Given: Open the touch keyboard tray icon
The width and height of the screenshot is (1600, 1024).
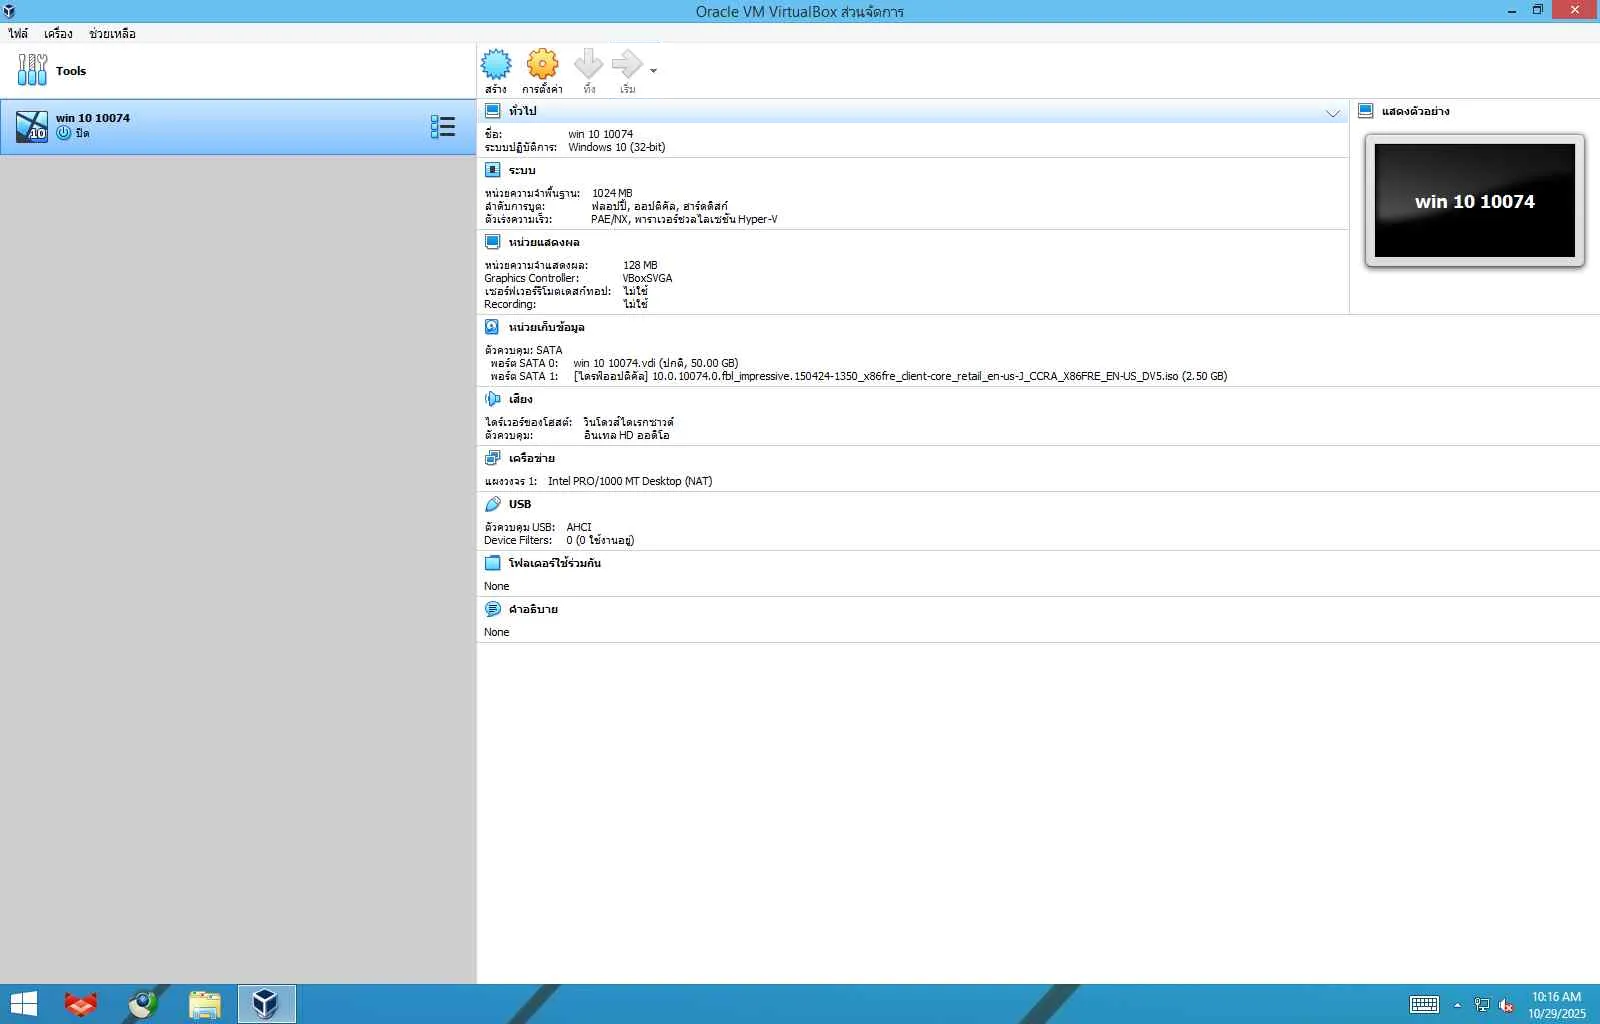Looking at the screenshot, I should [1424, 1004].
